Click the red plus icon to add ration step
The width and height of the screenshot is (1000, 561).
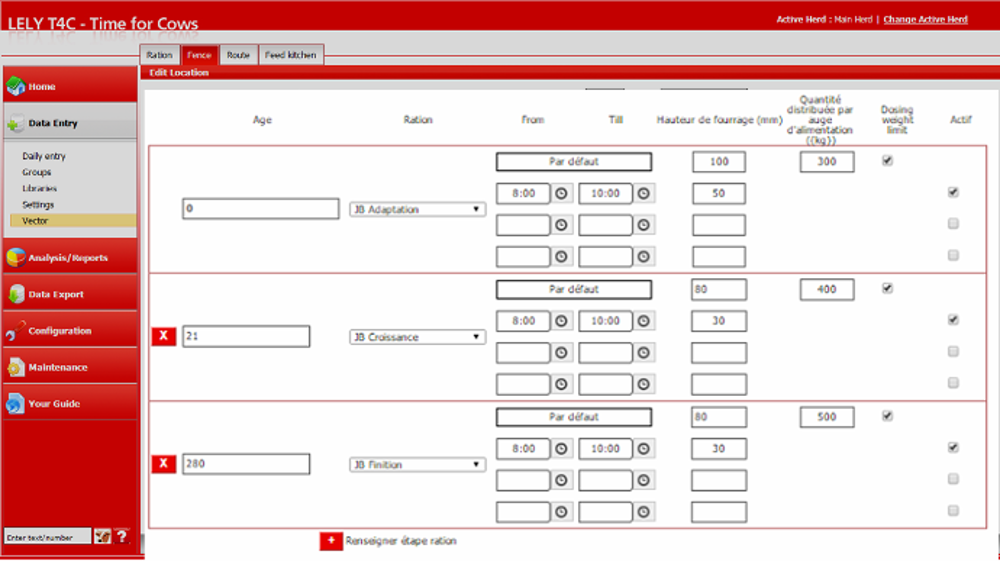pos(331,541)
